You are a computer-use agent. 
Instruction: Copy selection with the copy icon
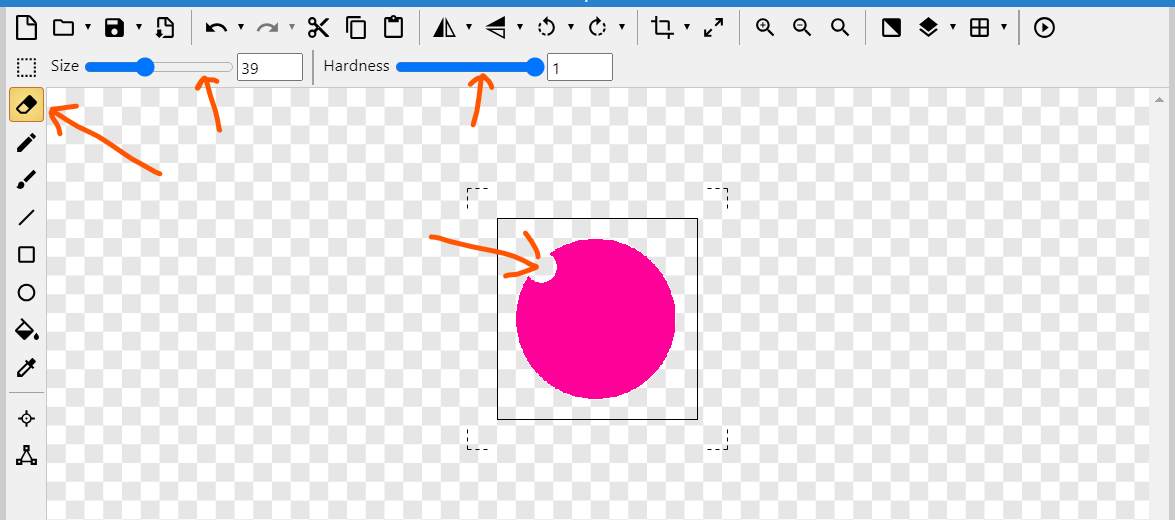356,28
